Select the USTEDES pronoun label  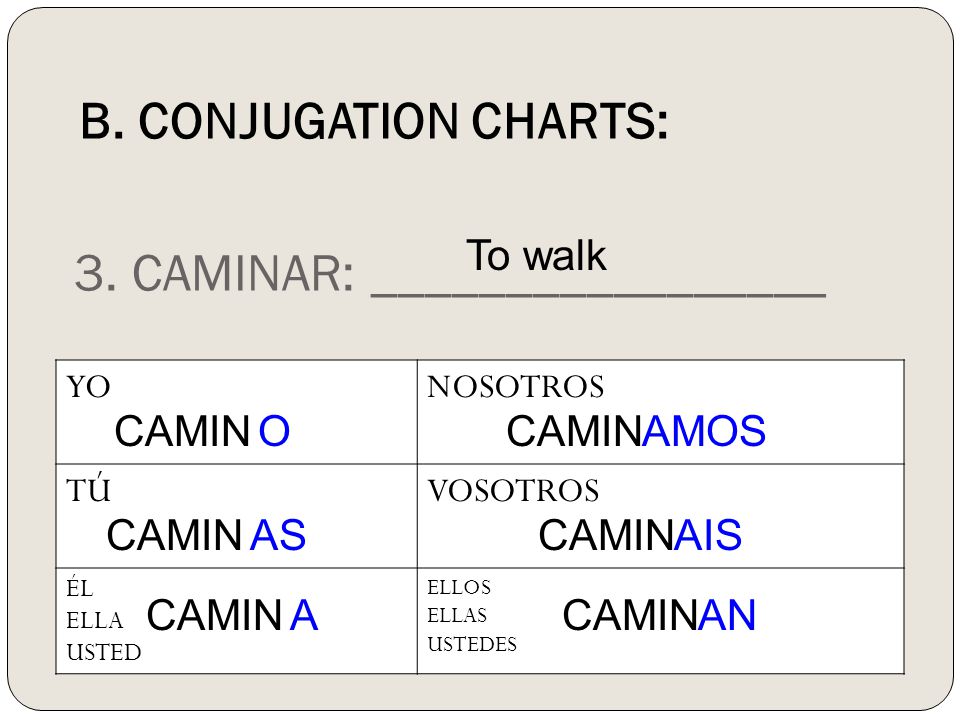click(472, 644)
